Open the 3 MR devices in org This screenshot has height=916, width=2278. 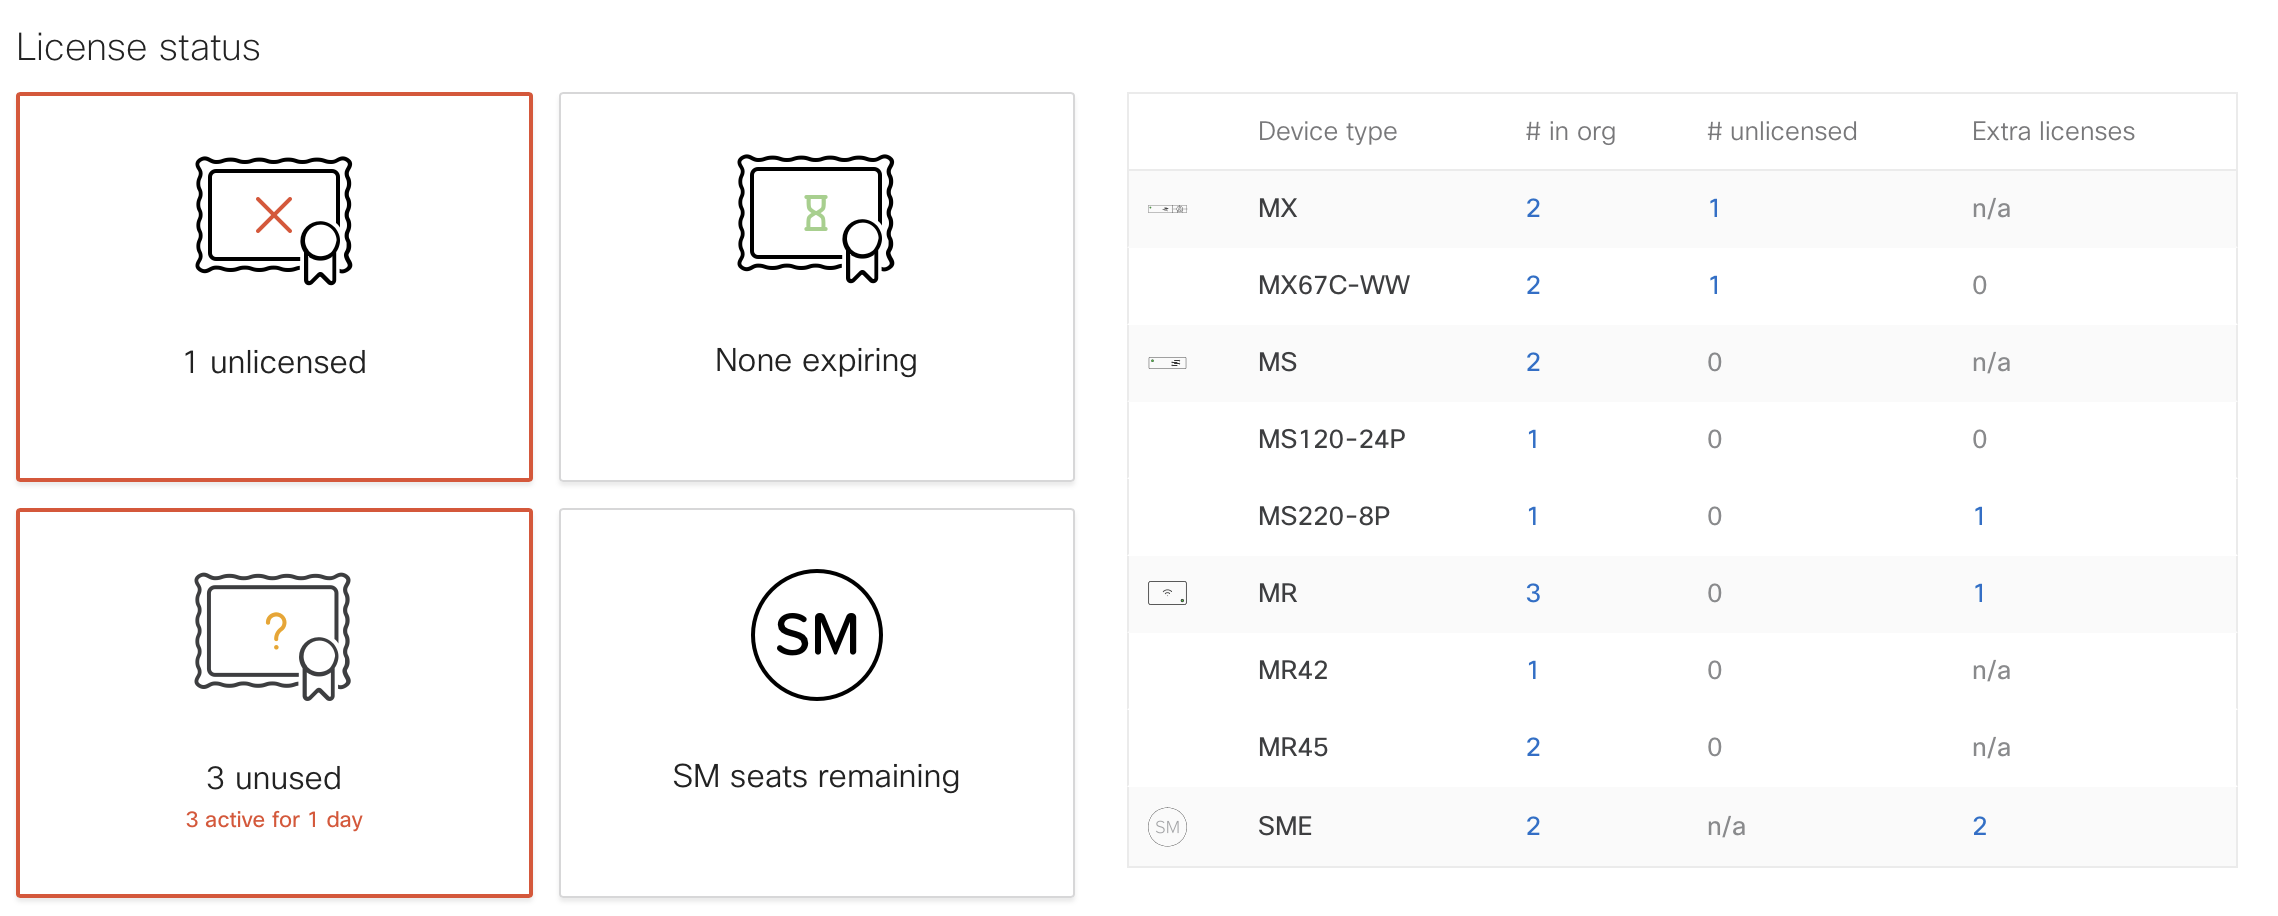pyautogui.click(x=1533, y=592)
